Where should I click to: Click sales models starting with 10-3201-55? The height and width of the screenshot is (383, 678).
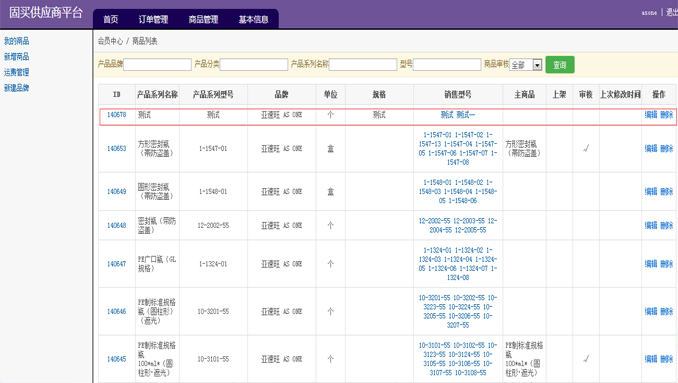click(x=457, y=311)
